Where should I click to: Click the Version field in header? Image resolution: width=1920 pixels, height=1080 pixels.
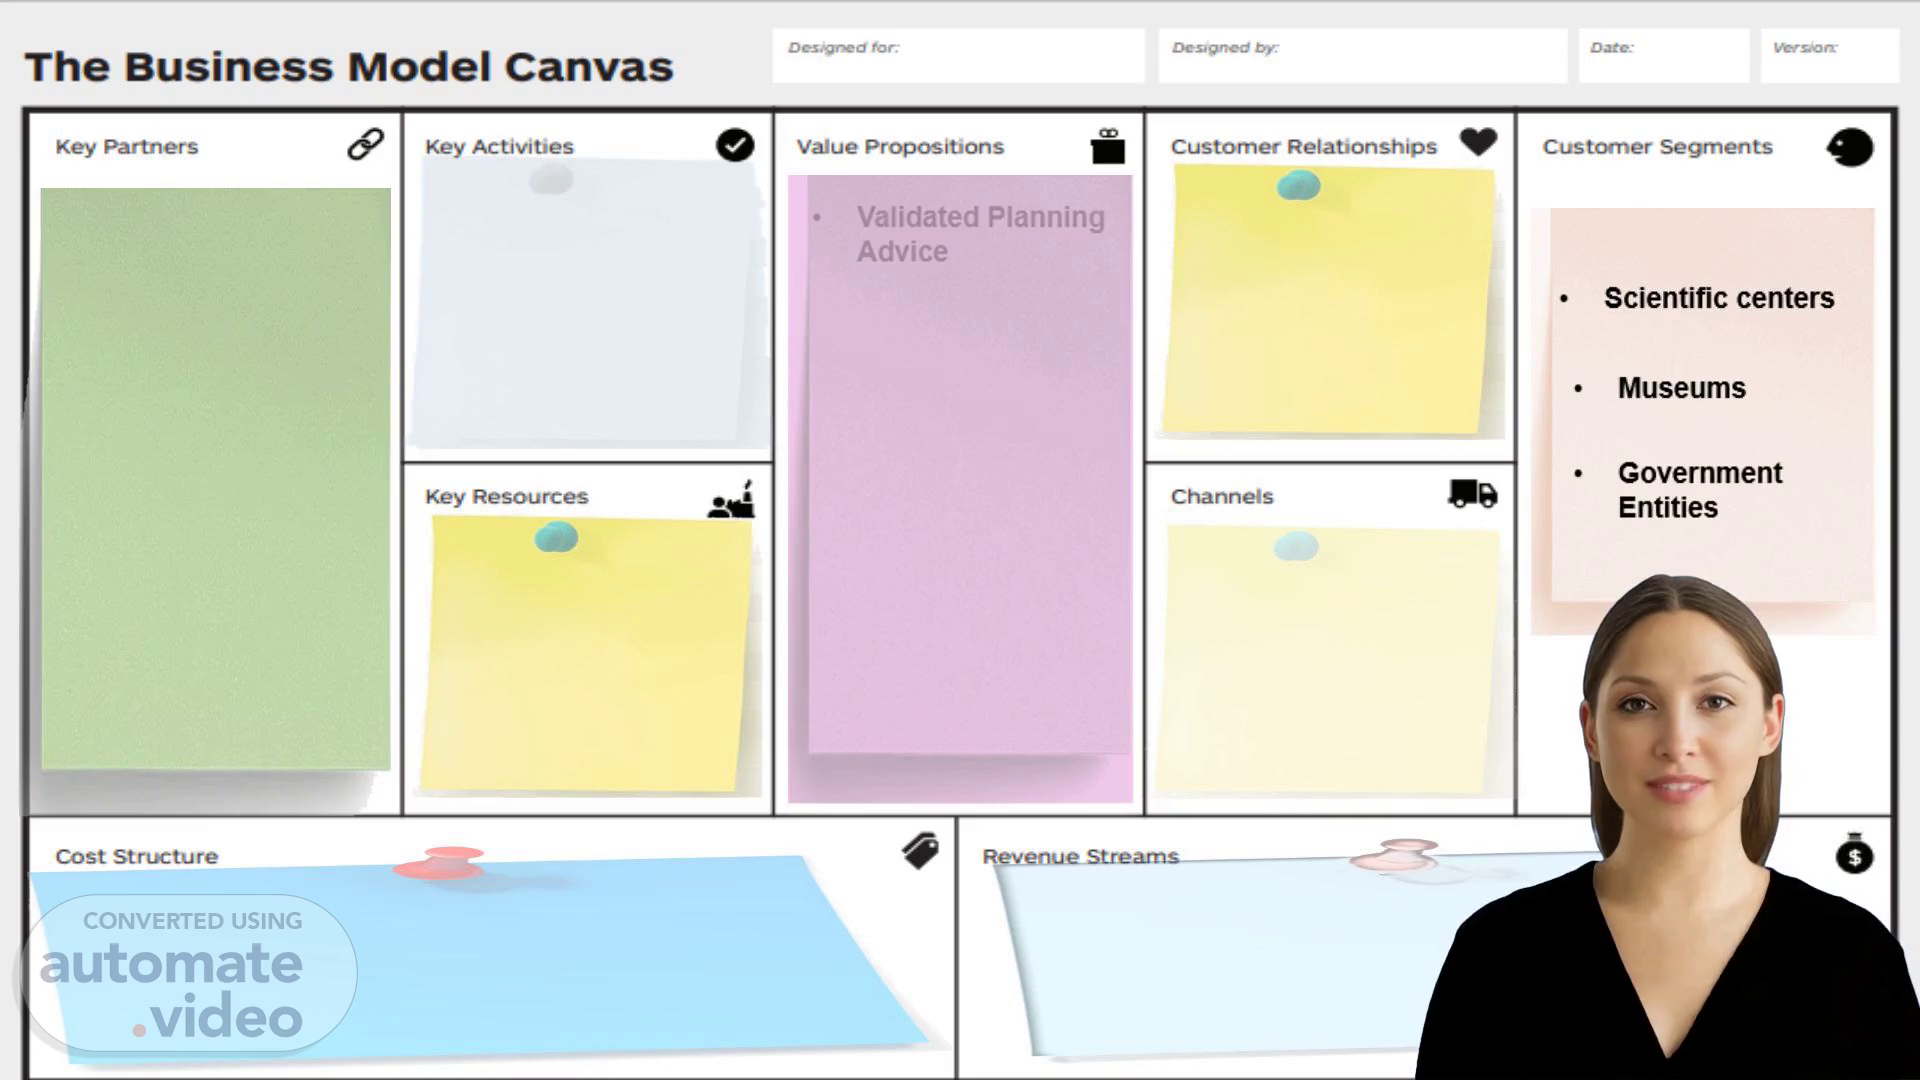coord(1829,55)
